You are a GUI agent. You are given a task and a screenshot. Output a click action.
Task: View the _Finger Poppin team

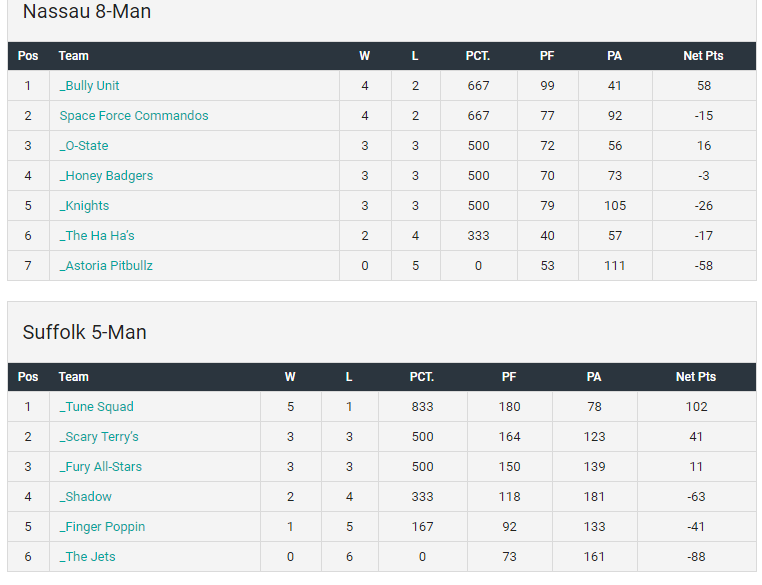pyautogui.click(x=102, y=527)
